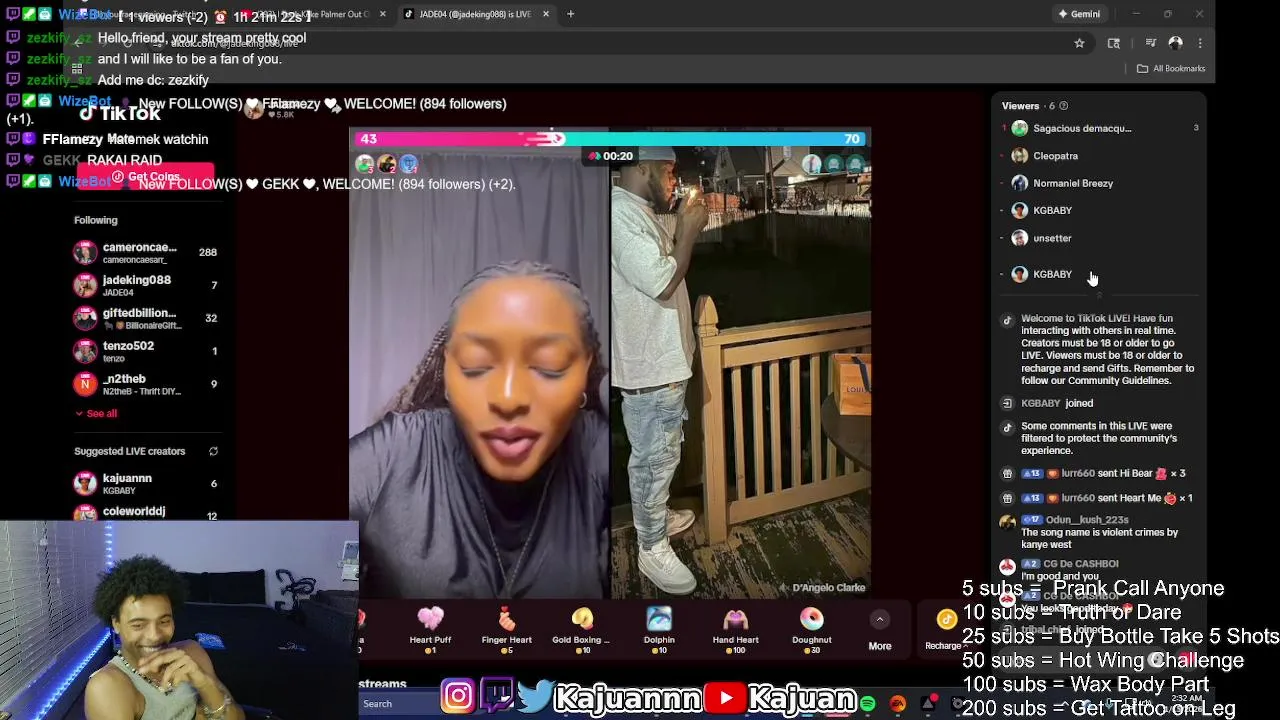
Task: Open the All Bookmarks folder
Action: pos(1171,68)
